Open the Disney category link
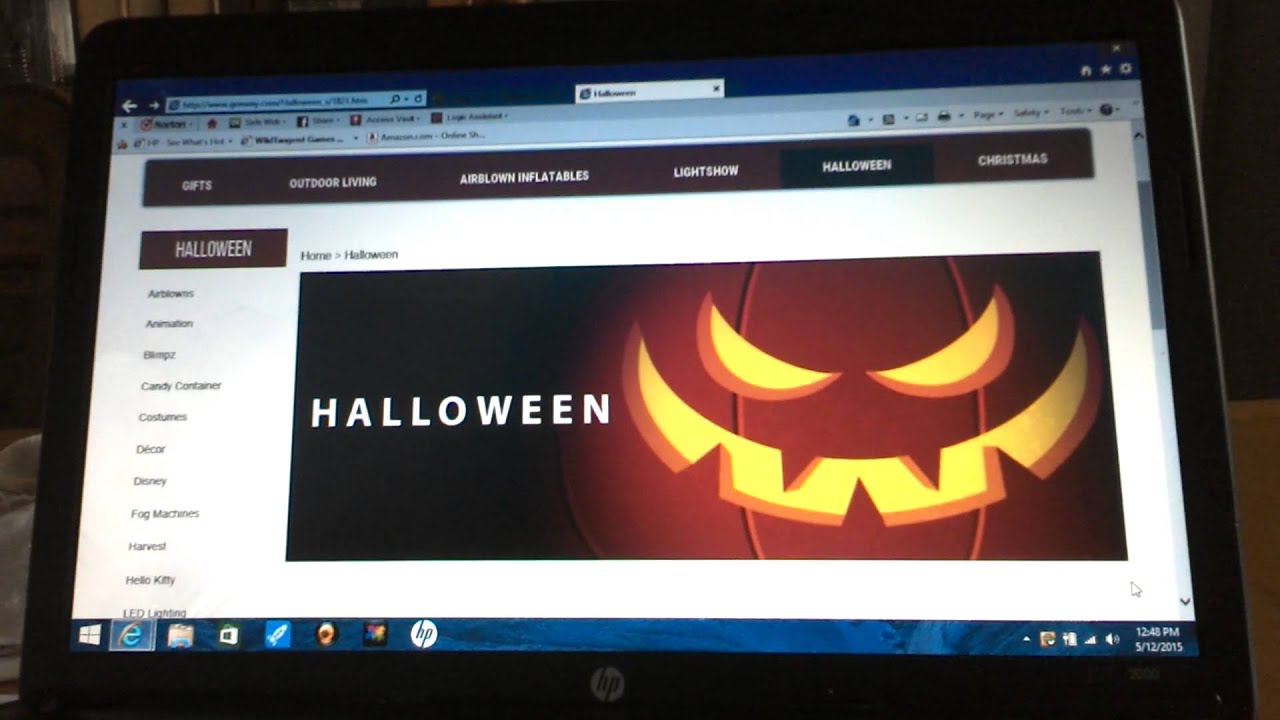This screenshot has height=720, width=1280. [150, 482]
